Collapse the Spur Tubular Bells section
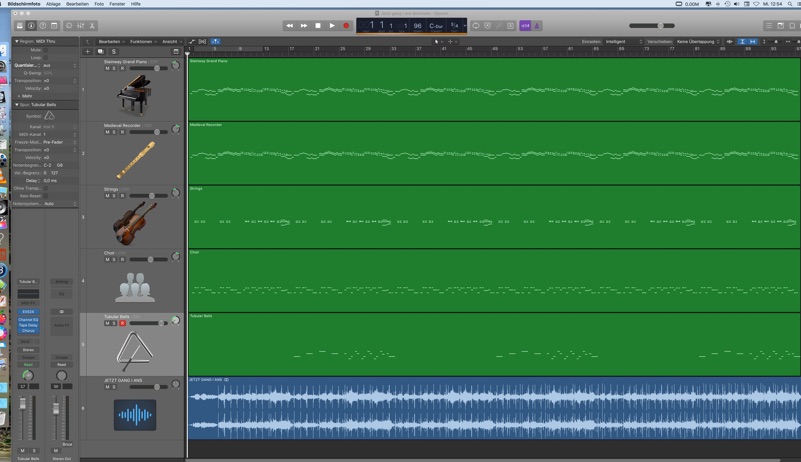The height and width of the screenshot is (462, 801). pyautogui.click(x=16, y=104)
